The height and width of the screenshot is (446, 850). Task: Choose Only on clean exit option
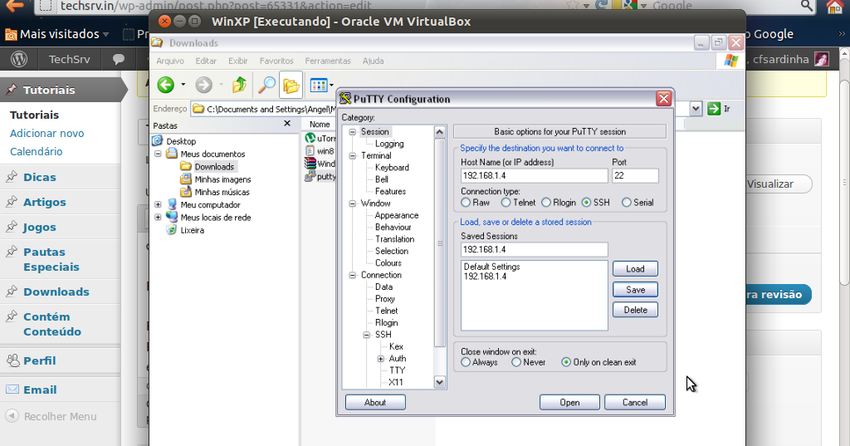(x=566, y=362)
